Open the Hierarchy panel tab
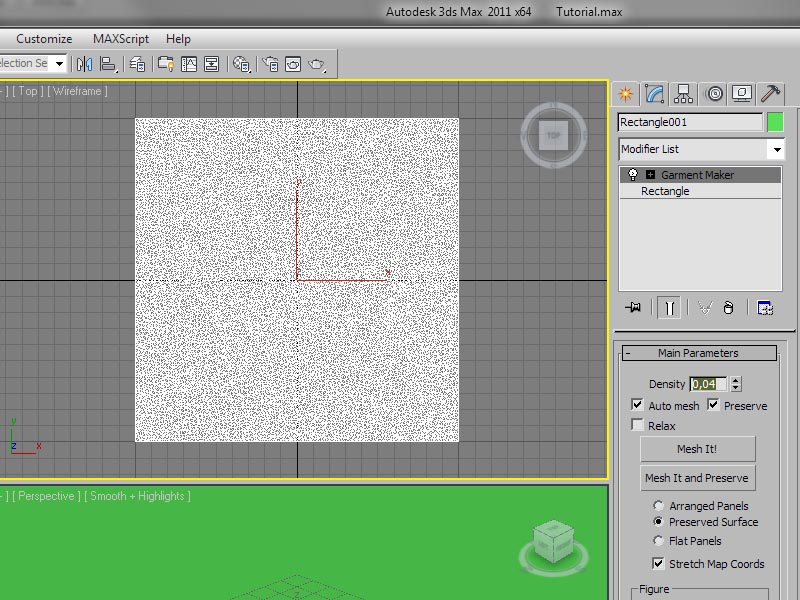 (x=684, y=94)
